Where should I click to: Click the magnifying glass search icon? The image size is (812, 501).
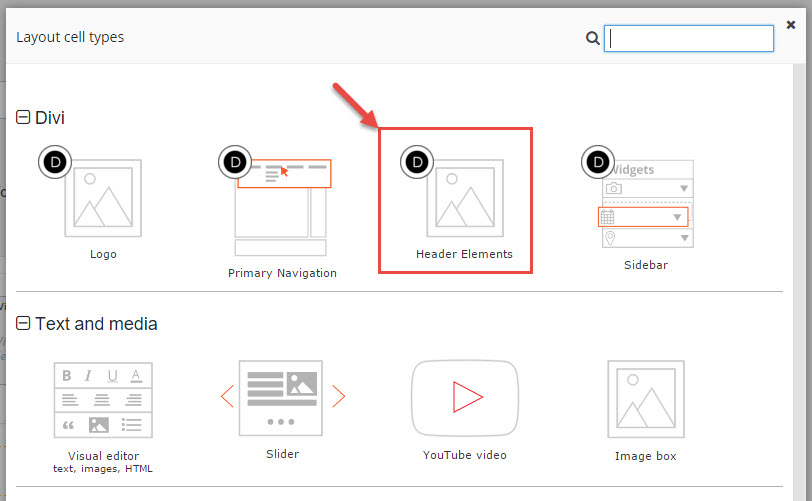[x=592, y=38]
